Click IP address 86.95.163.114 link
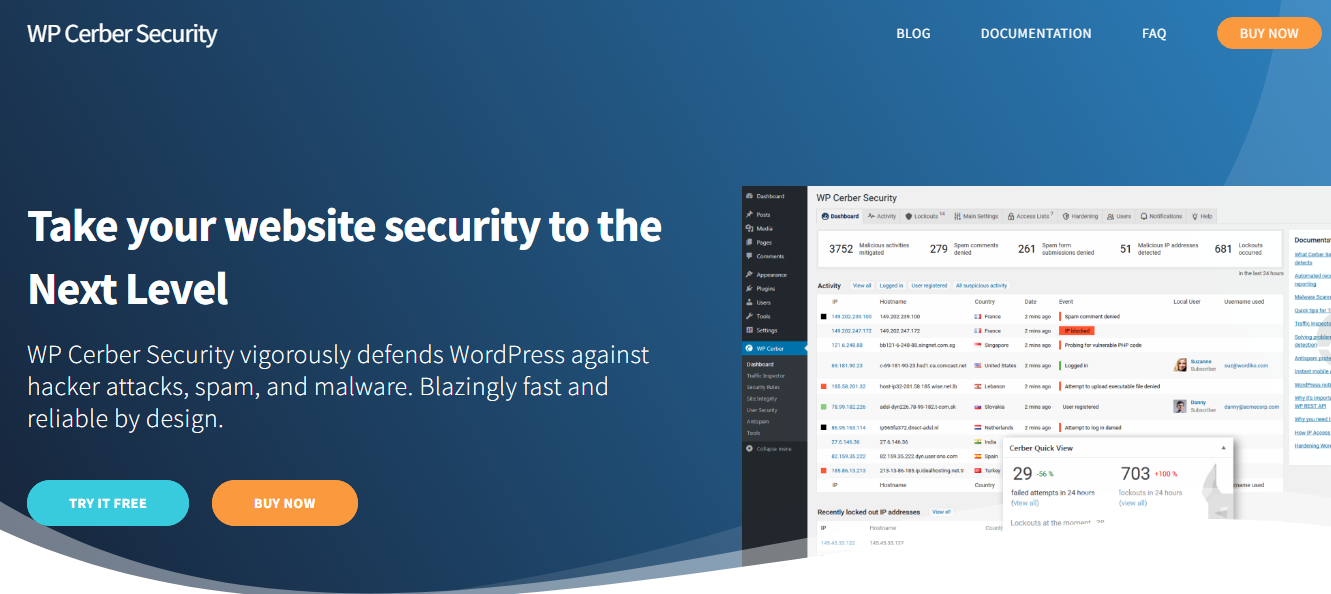 click(850, 428)
